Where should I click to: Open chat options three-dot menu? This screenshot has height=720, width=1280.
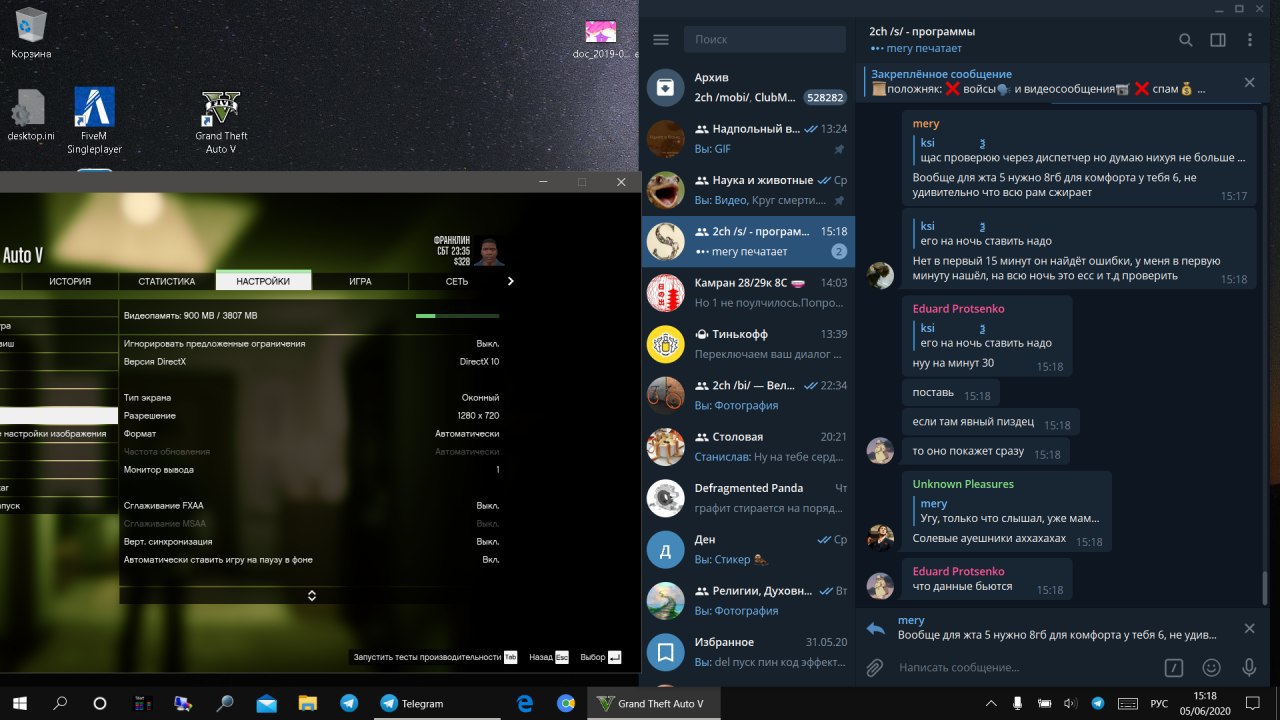(x=1250, y=40)
